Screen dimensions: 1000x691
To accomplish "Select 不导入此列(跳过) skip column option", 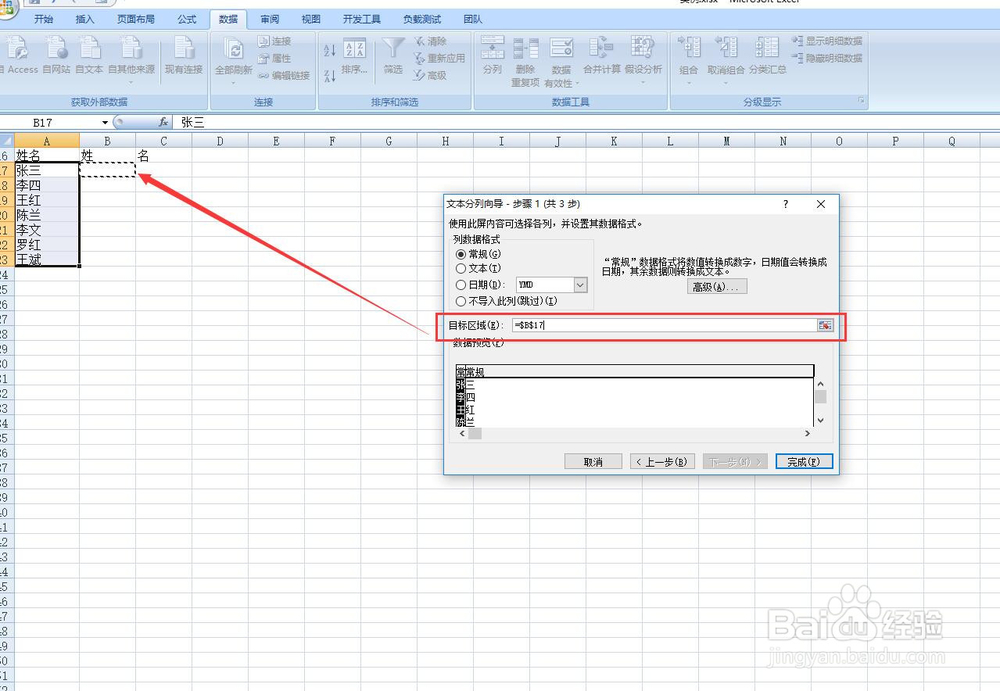I will (460, 301).
